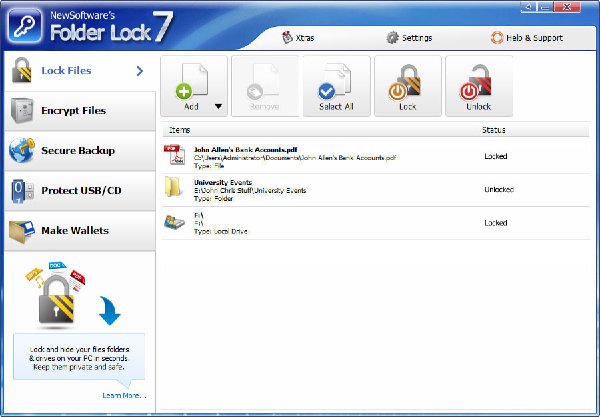600x417 pixels.
Task: Open Help & Support
Action: click(527, 37)
